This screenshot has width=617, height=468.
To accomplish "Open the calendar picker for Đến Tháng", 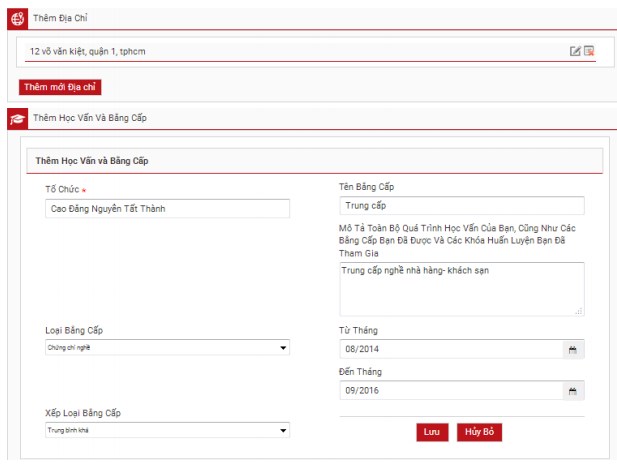I will [573, 391].
